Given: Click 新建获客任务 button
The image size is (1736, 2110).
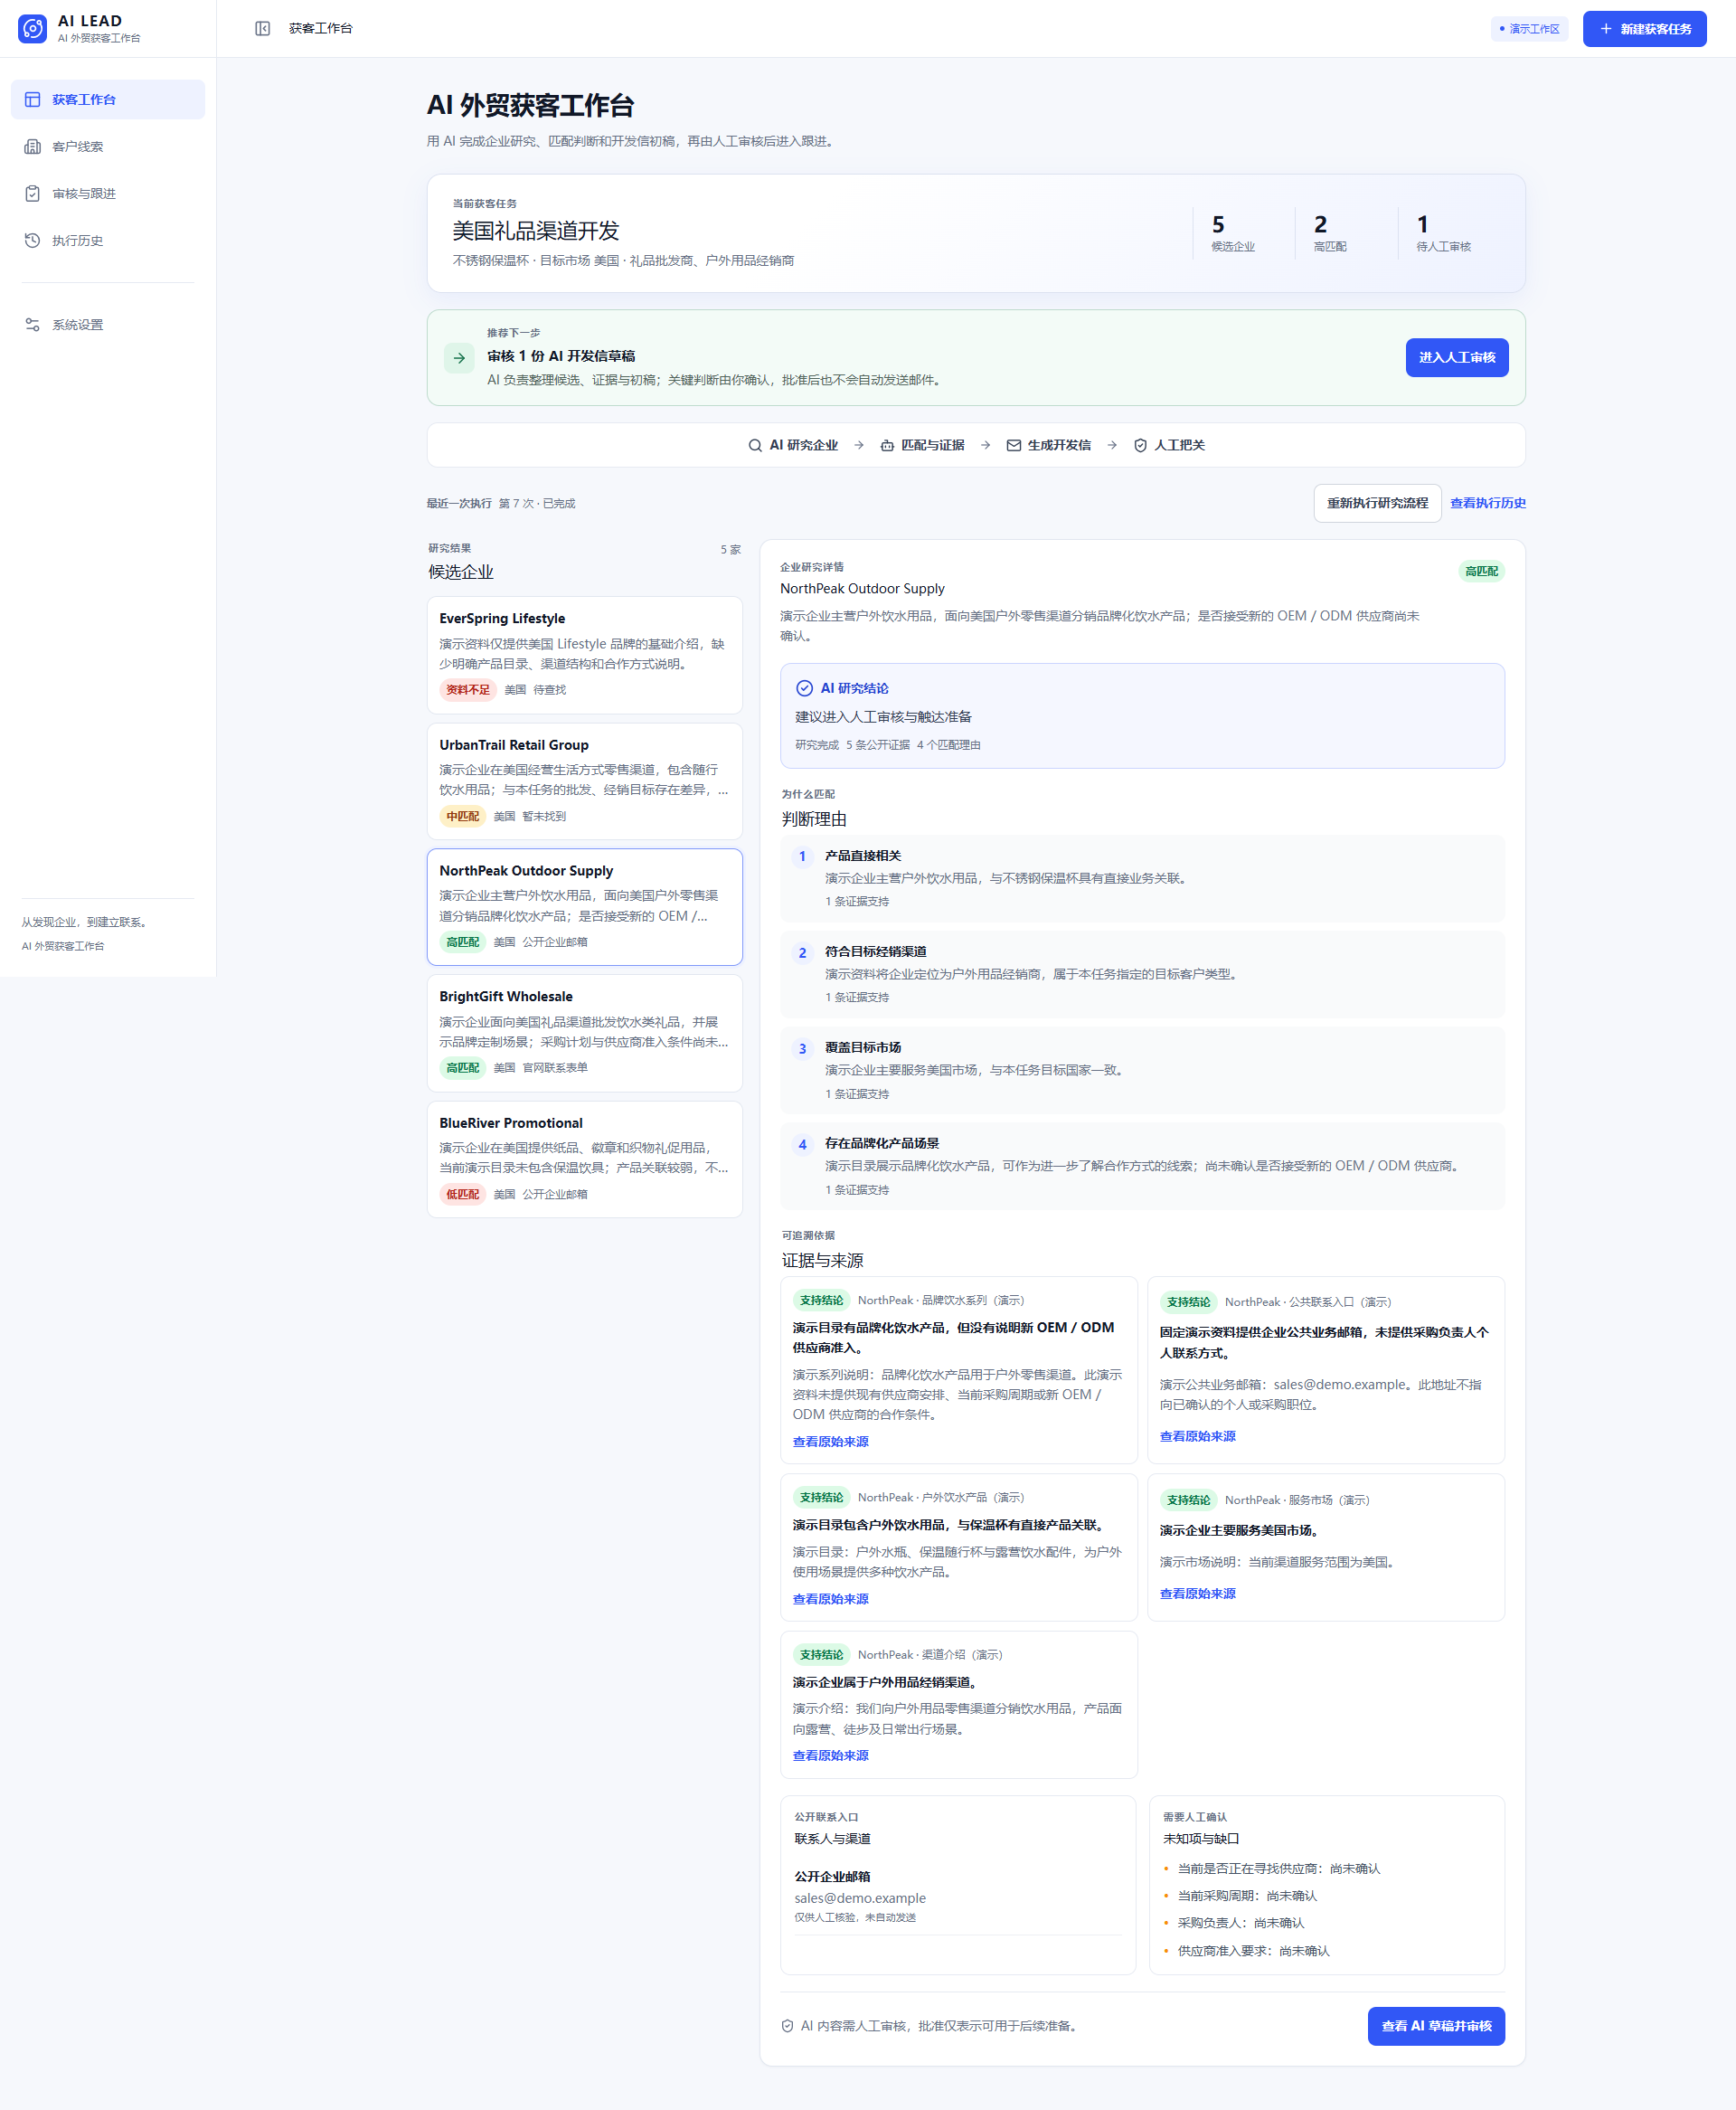Looking at the screenshot, I should pyautogui.click(x=1644, y=29).
